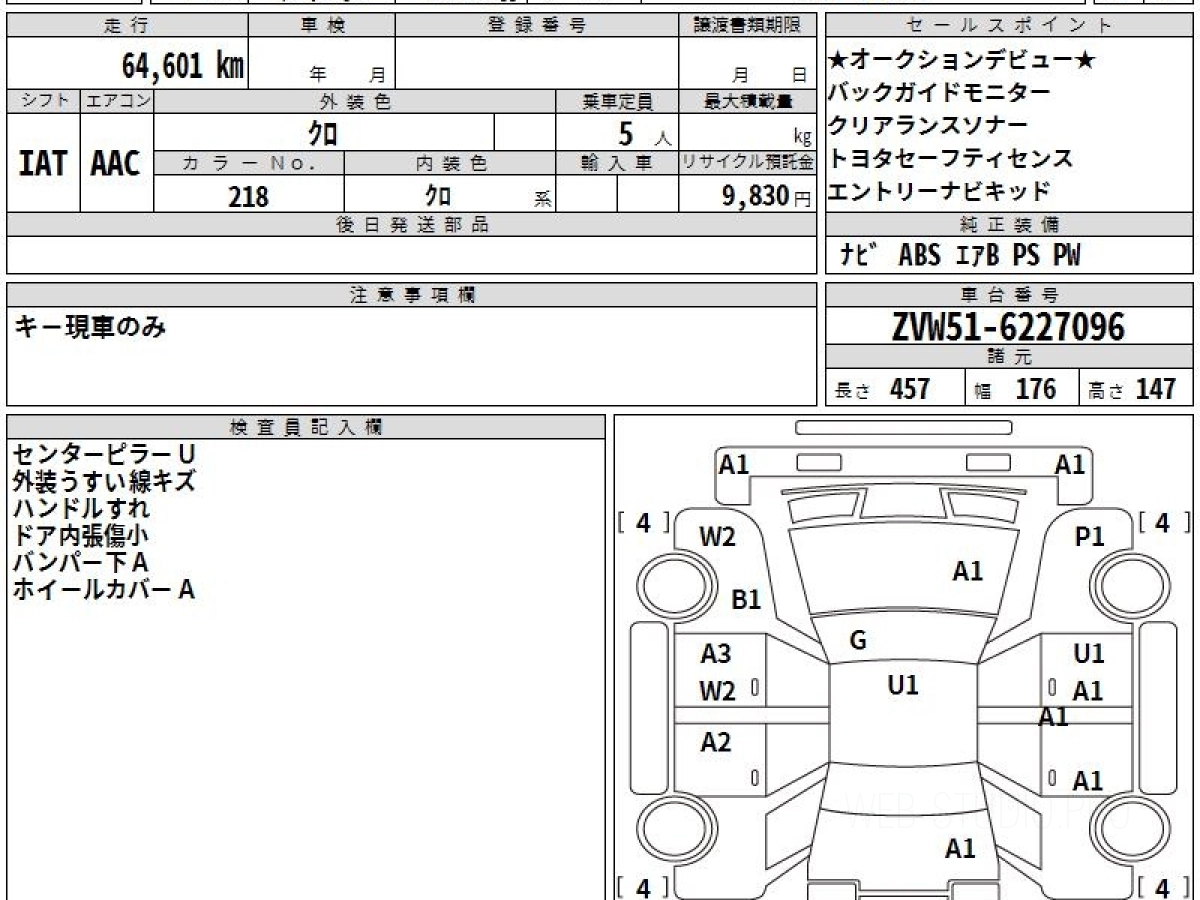Select the 車検 header cell
Screen dimensions: 1200x900
[321, 26]
